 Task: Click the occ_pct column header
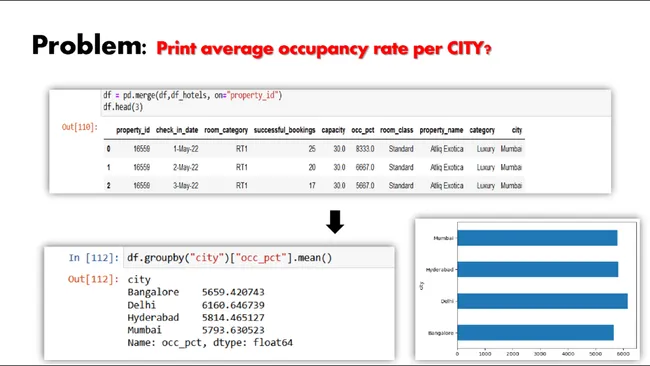click(x=363, y=130)
